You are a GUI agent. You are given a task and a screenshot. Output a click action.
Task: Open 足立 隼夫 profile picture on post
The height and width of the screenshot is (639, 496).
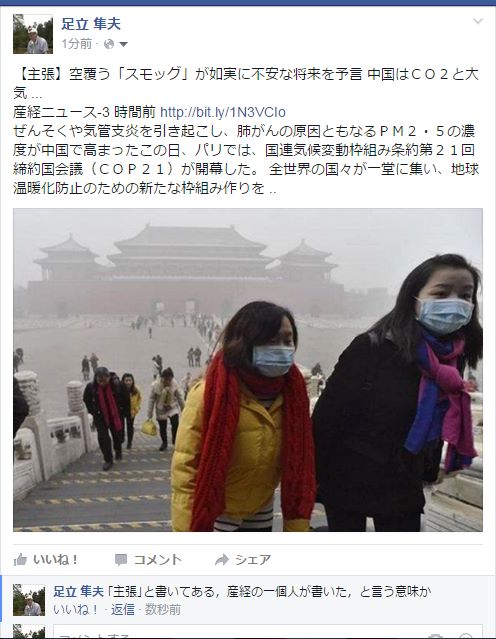[33, 34]
